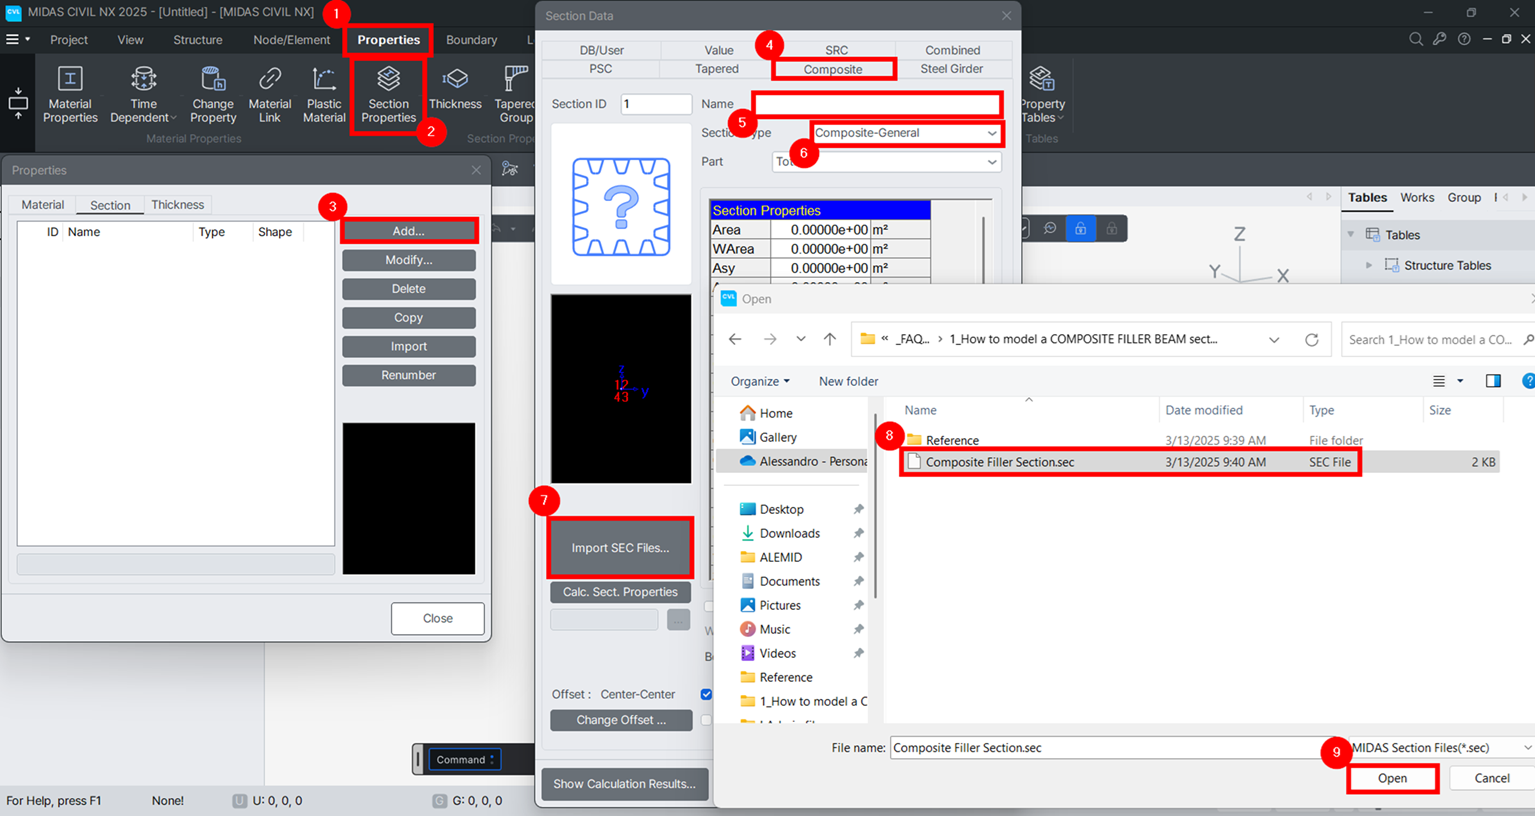The height and width of the screenshot is (816, 1535).
Task: Go back in the Open dialog
Action: (735, 339)
